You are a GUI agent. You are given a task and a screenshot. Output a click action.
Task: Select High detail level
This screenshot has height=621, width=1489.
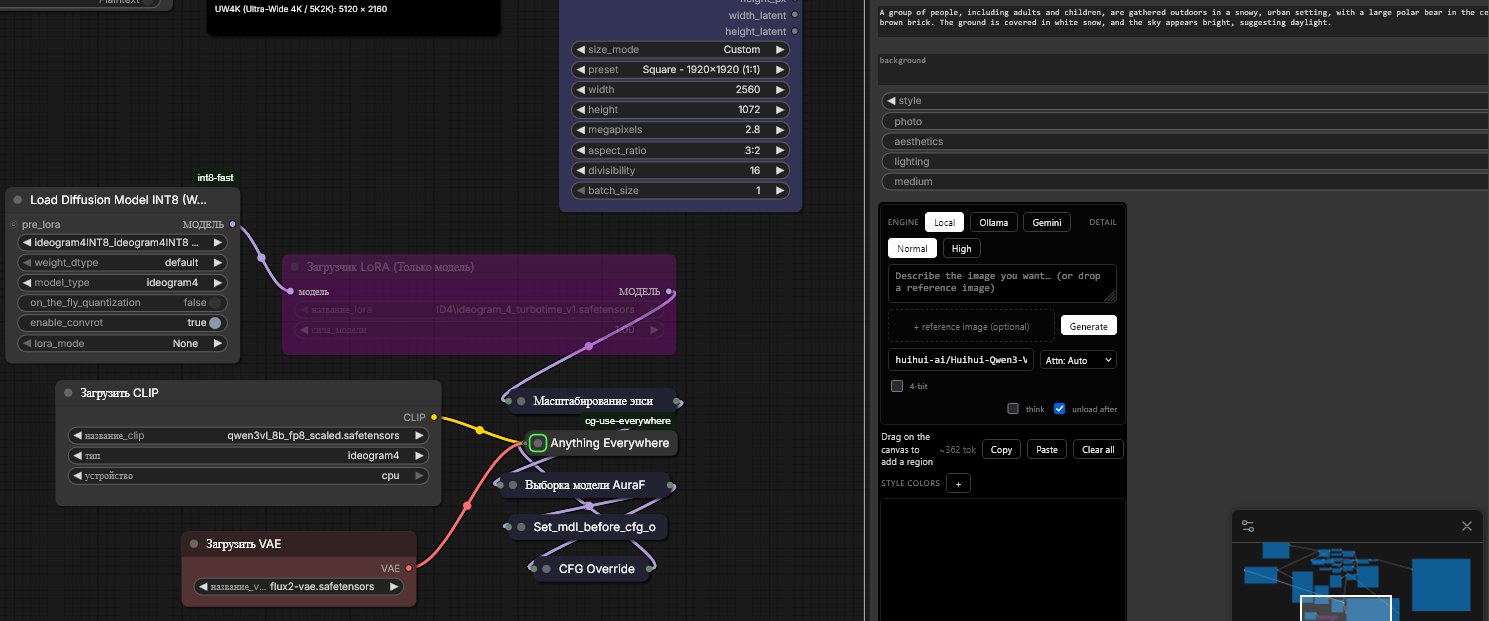tap(961, 248)
